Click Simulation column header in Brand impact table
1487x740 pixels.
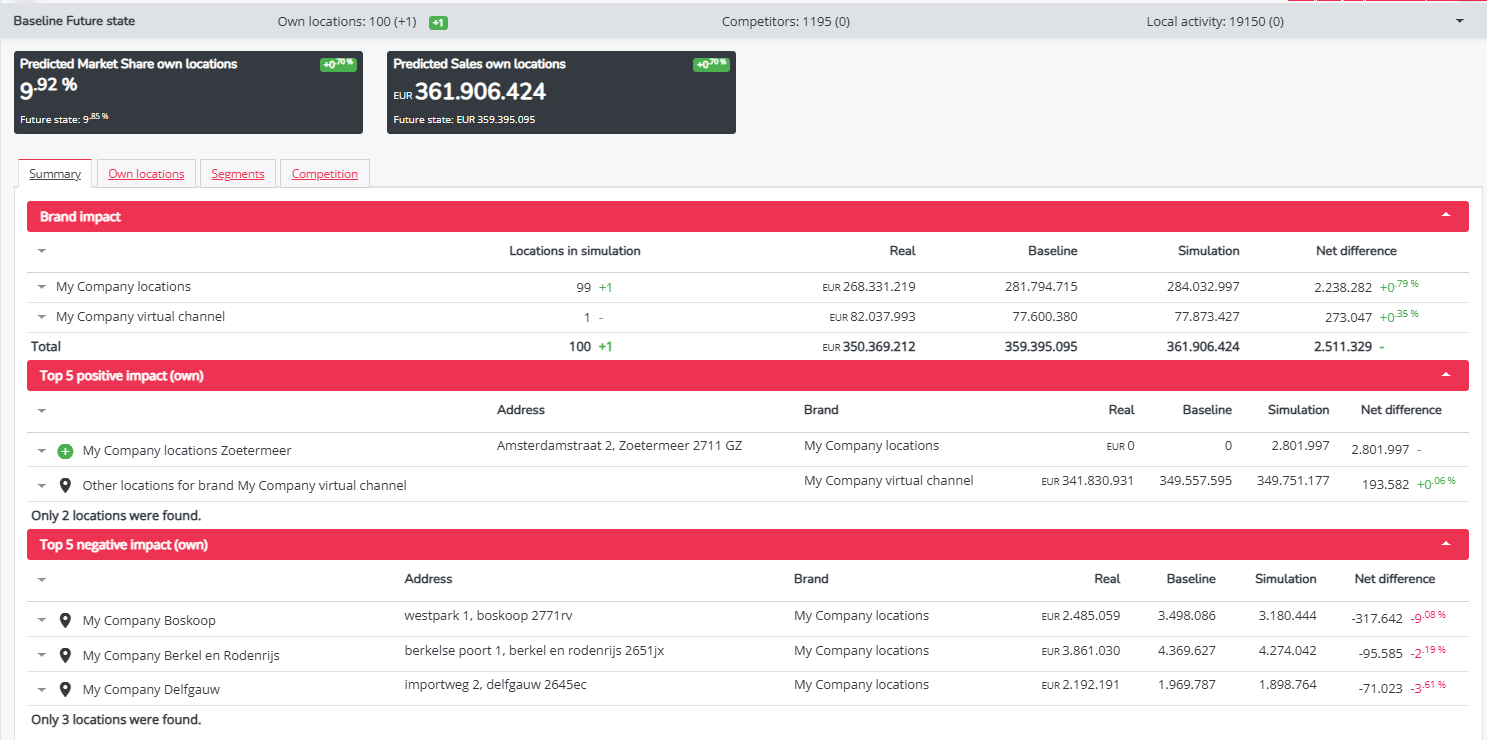(1208, 251)
